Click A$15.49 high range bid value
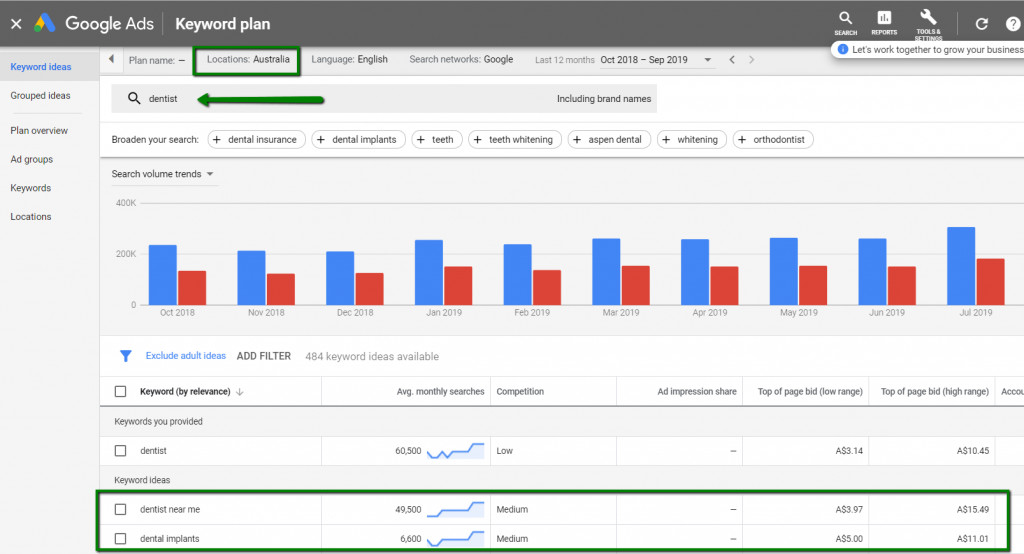1024x554 pixels. pyautogui.click(x=972, y=510)
